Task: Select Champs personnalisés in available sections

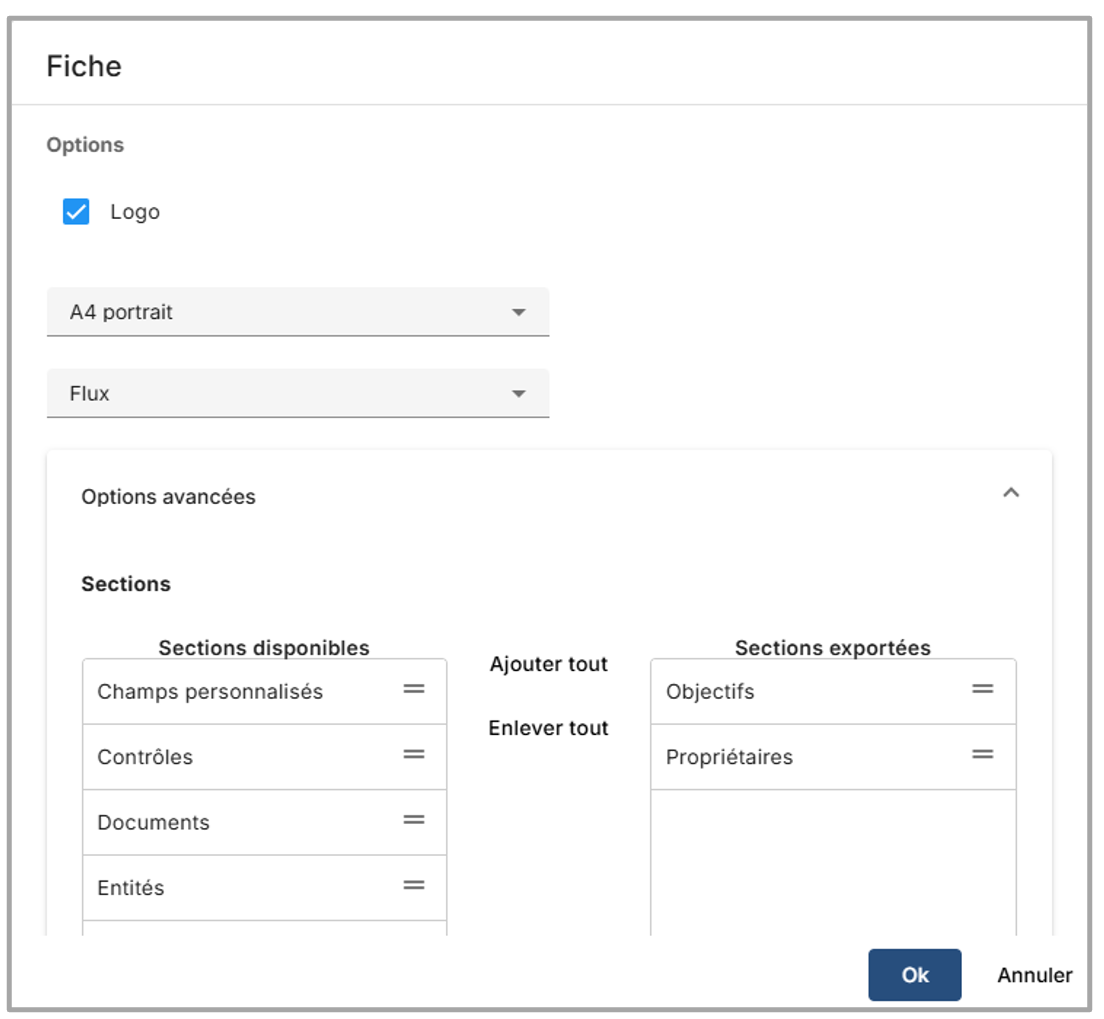Action: [x=210, y=692]
